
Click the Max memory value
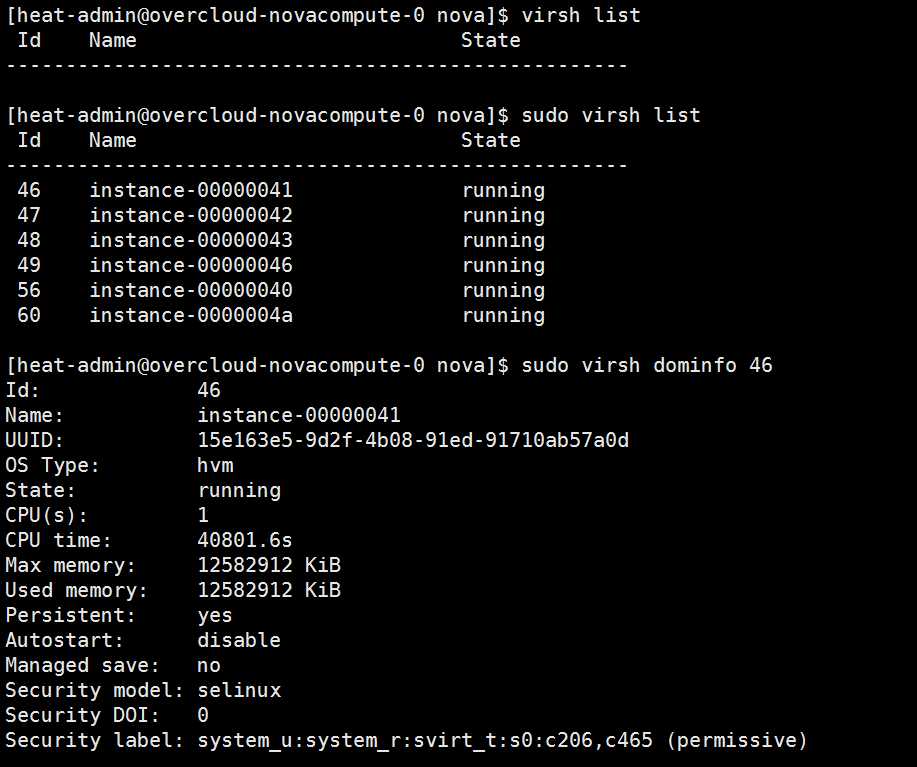tap(269, 565)
